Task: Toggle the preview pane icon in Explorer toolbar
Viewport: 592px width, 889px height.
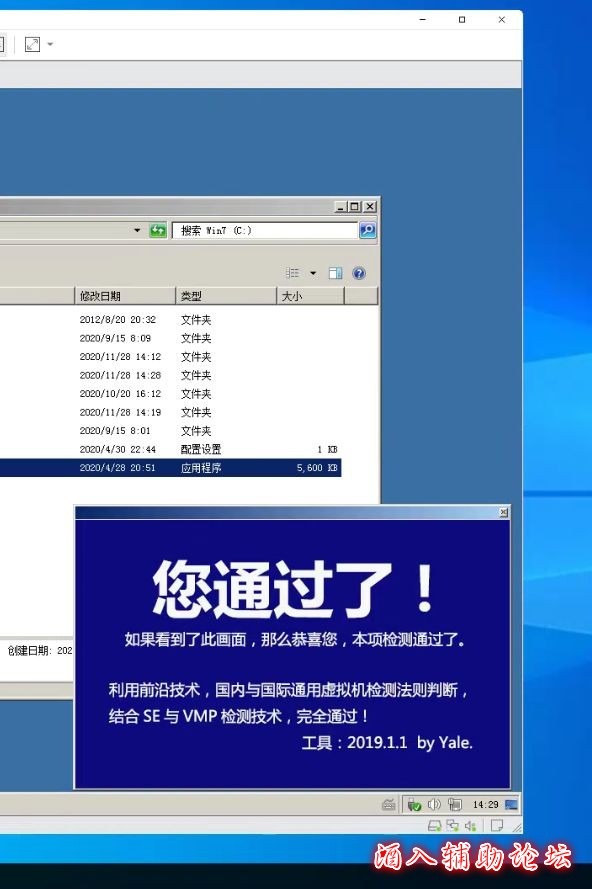Action: [335, 273]
